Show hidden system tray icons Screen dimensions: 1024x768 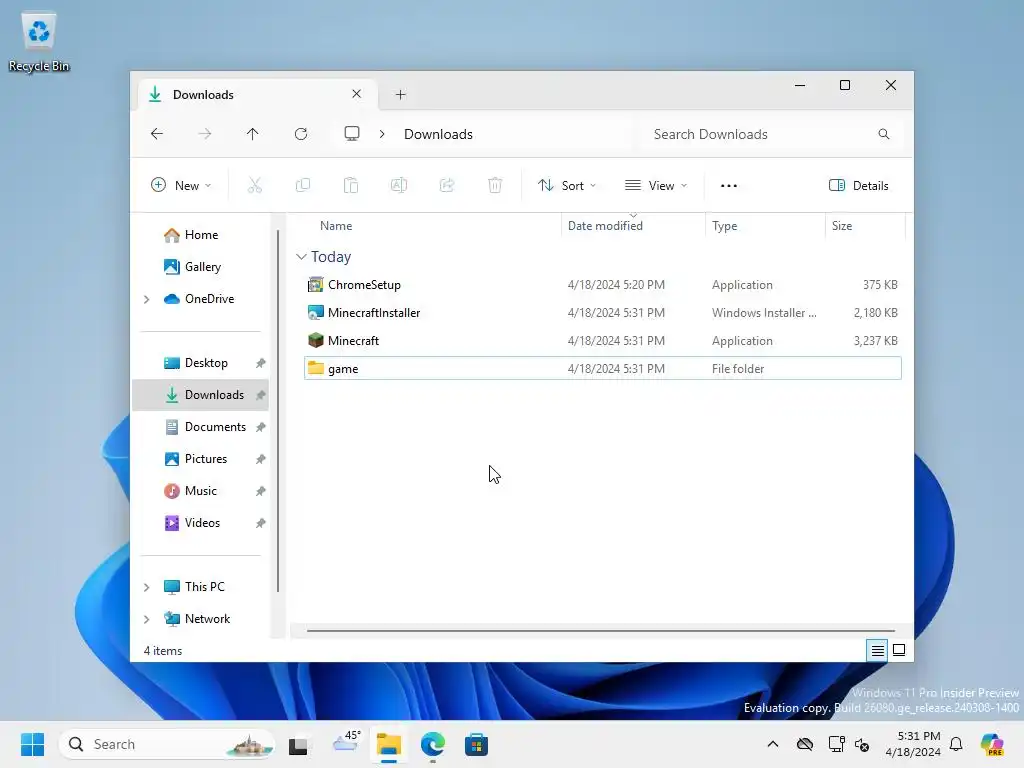(x=773, y=744)
